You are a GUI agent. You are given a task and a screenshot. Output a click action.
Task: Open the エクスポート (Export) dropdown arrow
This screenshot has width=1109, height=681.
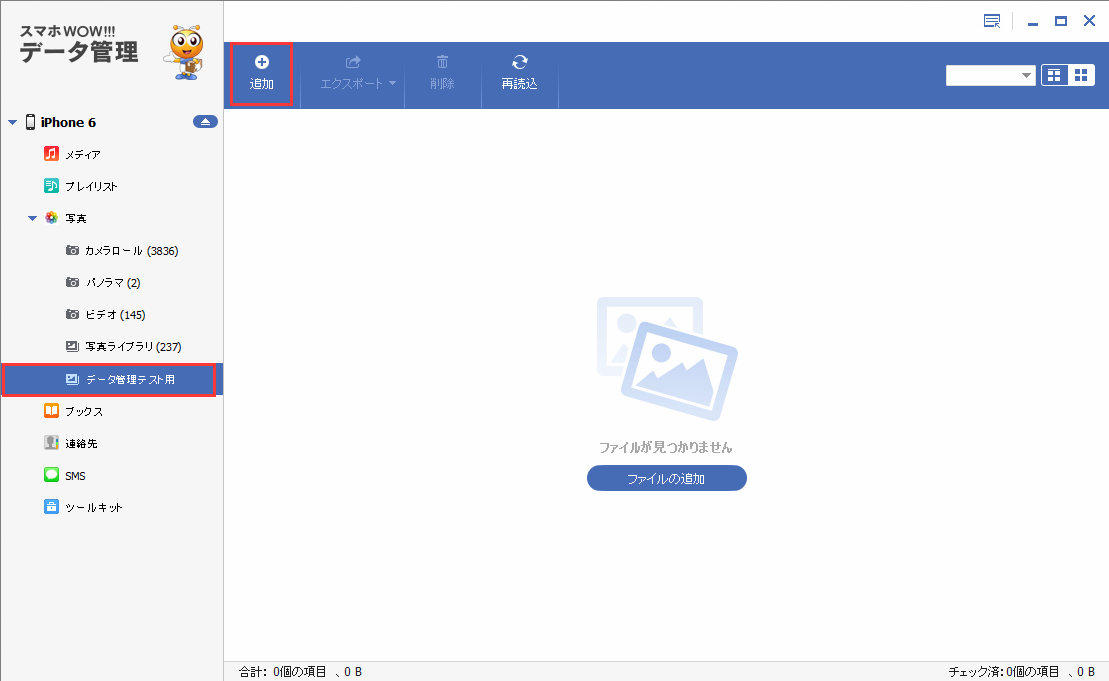click(393, 83)
